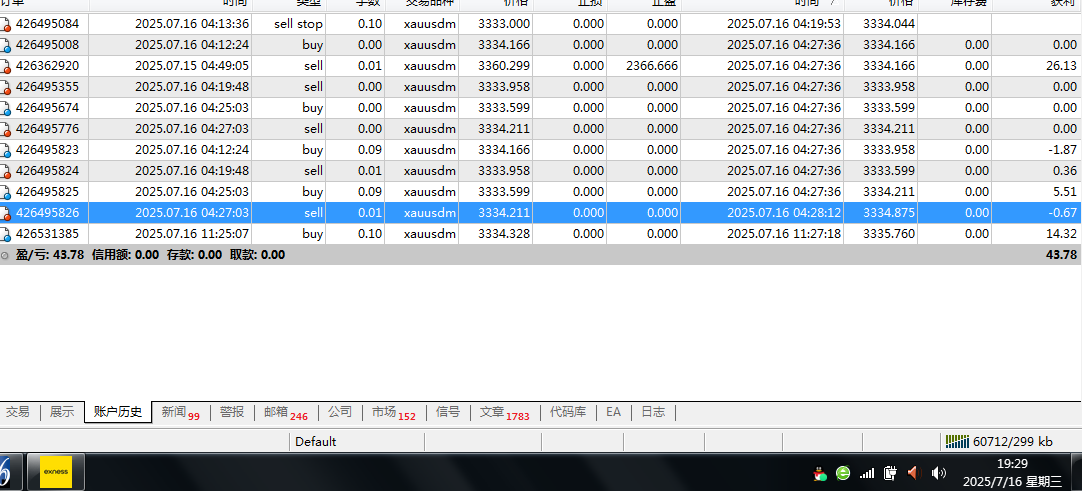Click the profit value 0.36
Viewport: 1082px width, 491px height.
click(1065, 171)
